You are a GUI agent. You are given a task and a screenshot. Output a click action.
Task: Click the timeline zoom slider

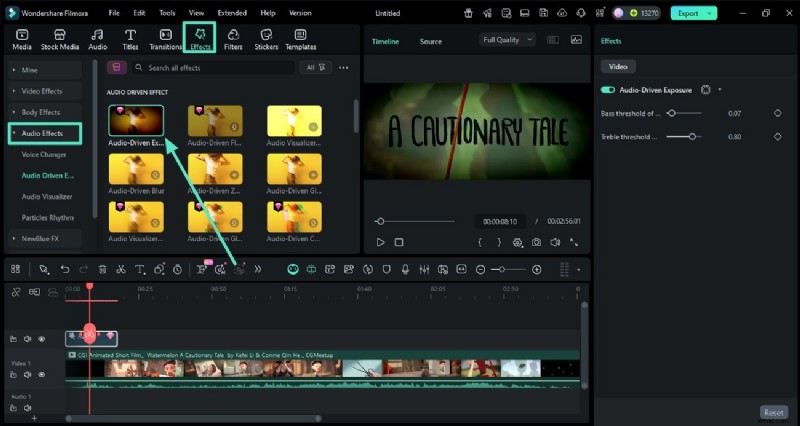(508, 270)
